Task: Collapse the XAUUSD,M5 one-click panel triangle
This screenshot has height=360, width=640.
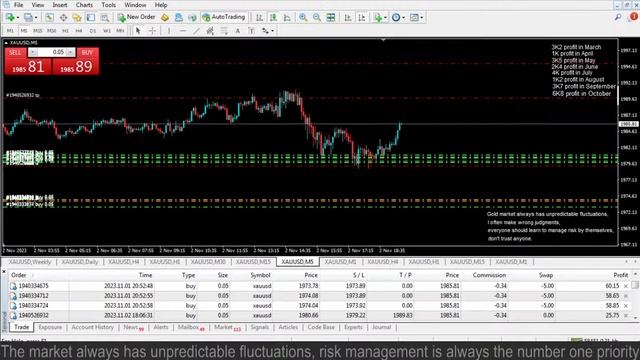Action: pyautogui.click(x=6, y=42)
